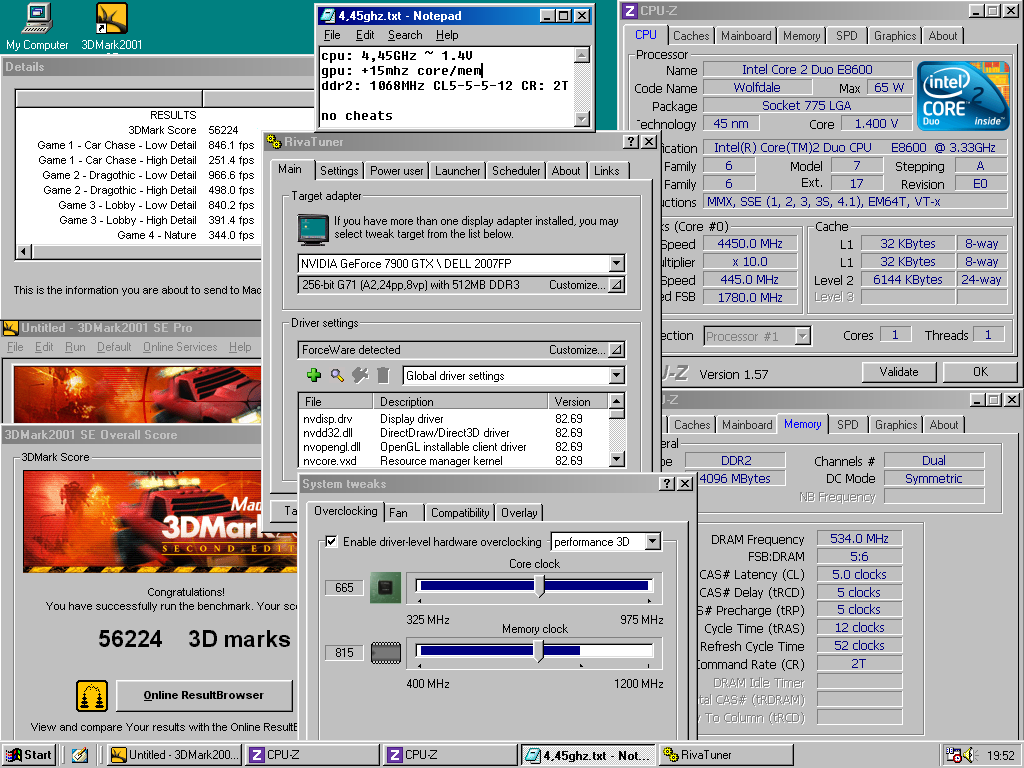The width and height of the screenshot is (1024, 768).
Task: Expand the Customize arrow beside 256-bit G71
Action: click(x=616, y=285)
